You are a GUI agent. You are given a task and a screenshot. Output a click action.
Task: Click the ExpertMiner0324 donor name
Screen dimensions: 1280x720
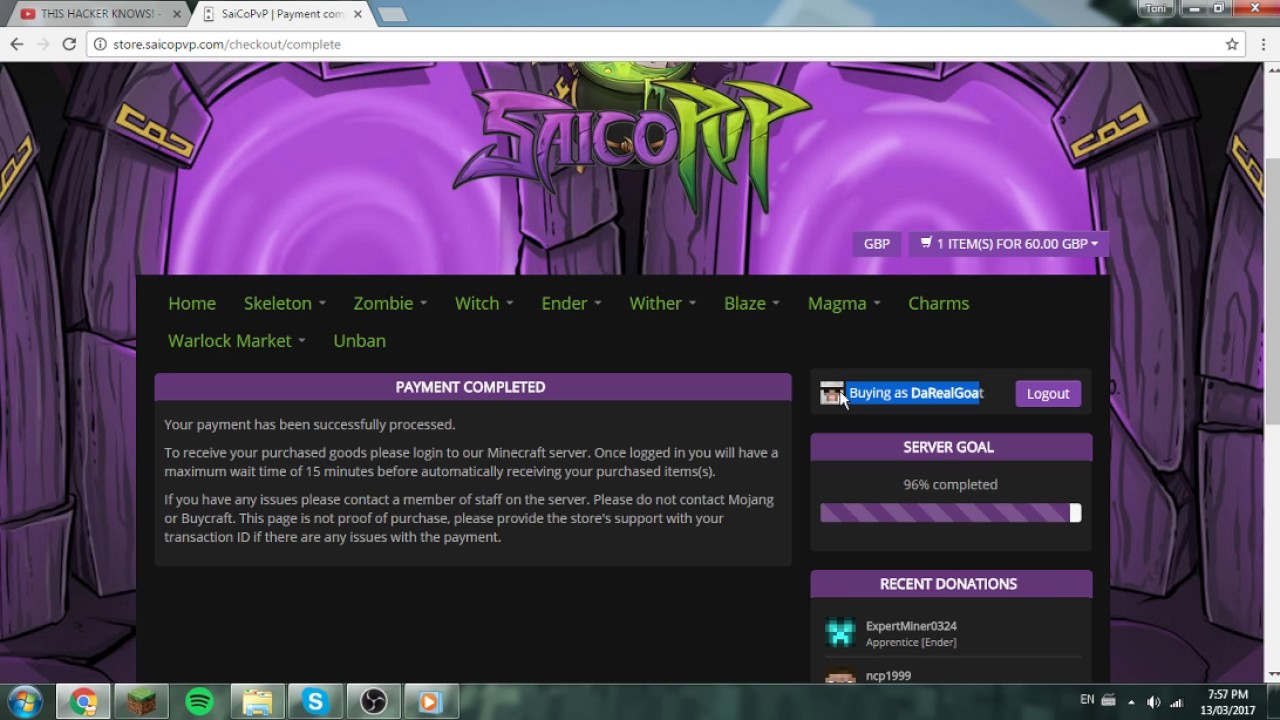click(x=911, y=626)
